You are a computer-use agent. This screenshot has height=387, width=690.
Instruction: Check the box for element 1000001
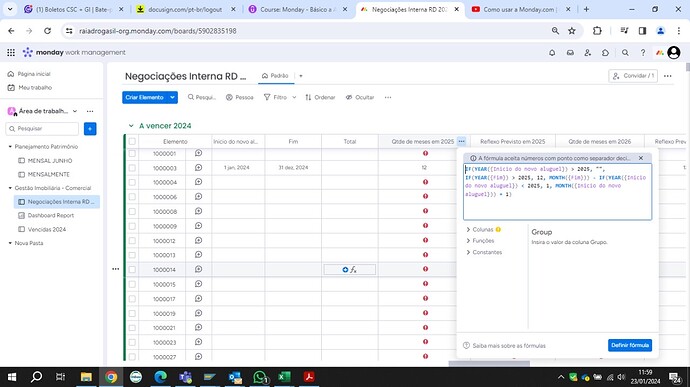point(132,153)
